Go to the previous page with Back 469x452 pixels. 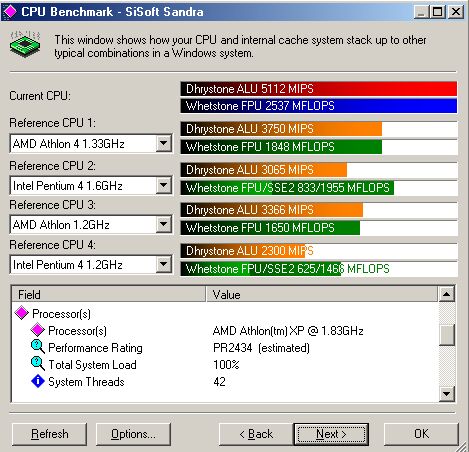[256, 434]
